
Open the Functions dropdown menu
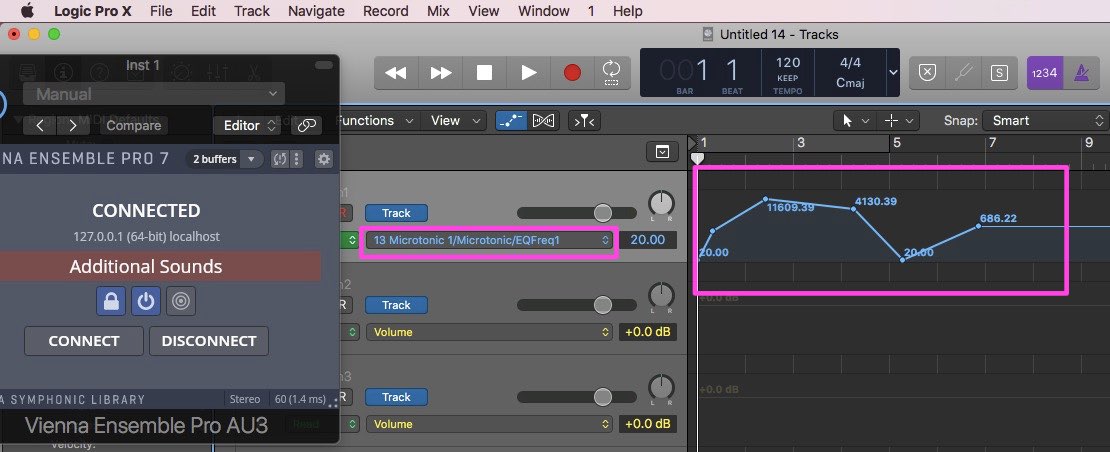click(x=375, y=121)
